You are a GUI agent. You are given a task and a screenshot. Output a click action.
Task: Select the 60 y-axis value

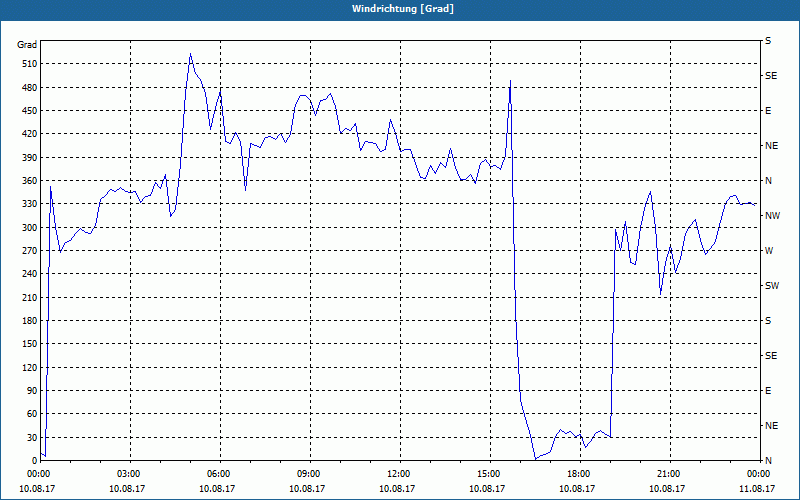point(32,414)
